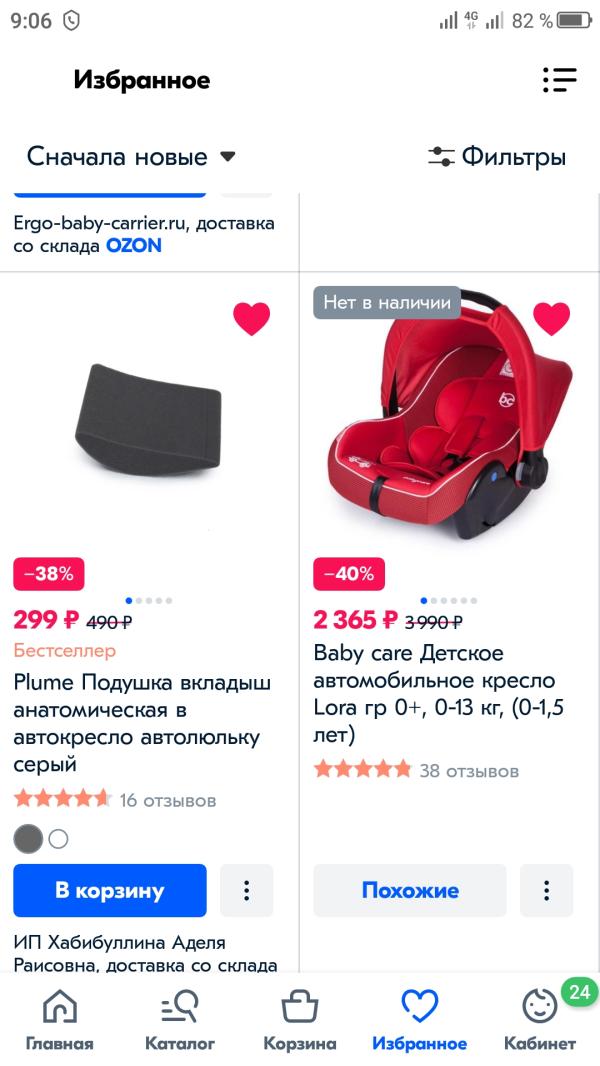
Task: Go to Главная home tab
Action: (60, 1020)
